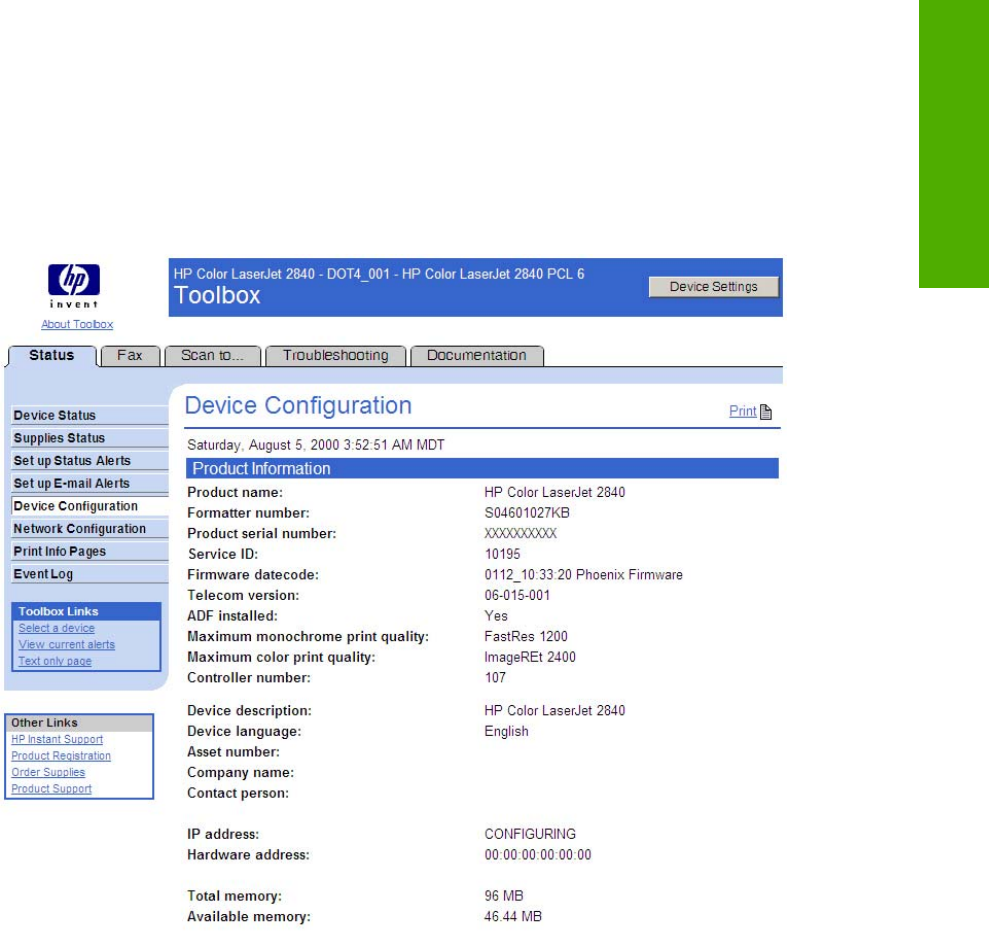The image size is (989, 947).
Task: Switch to the Fax tab
Action: (130, 356)
